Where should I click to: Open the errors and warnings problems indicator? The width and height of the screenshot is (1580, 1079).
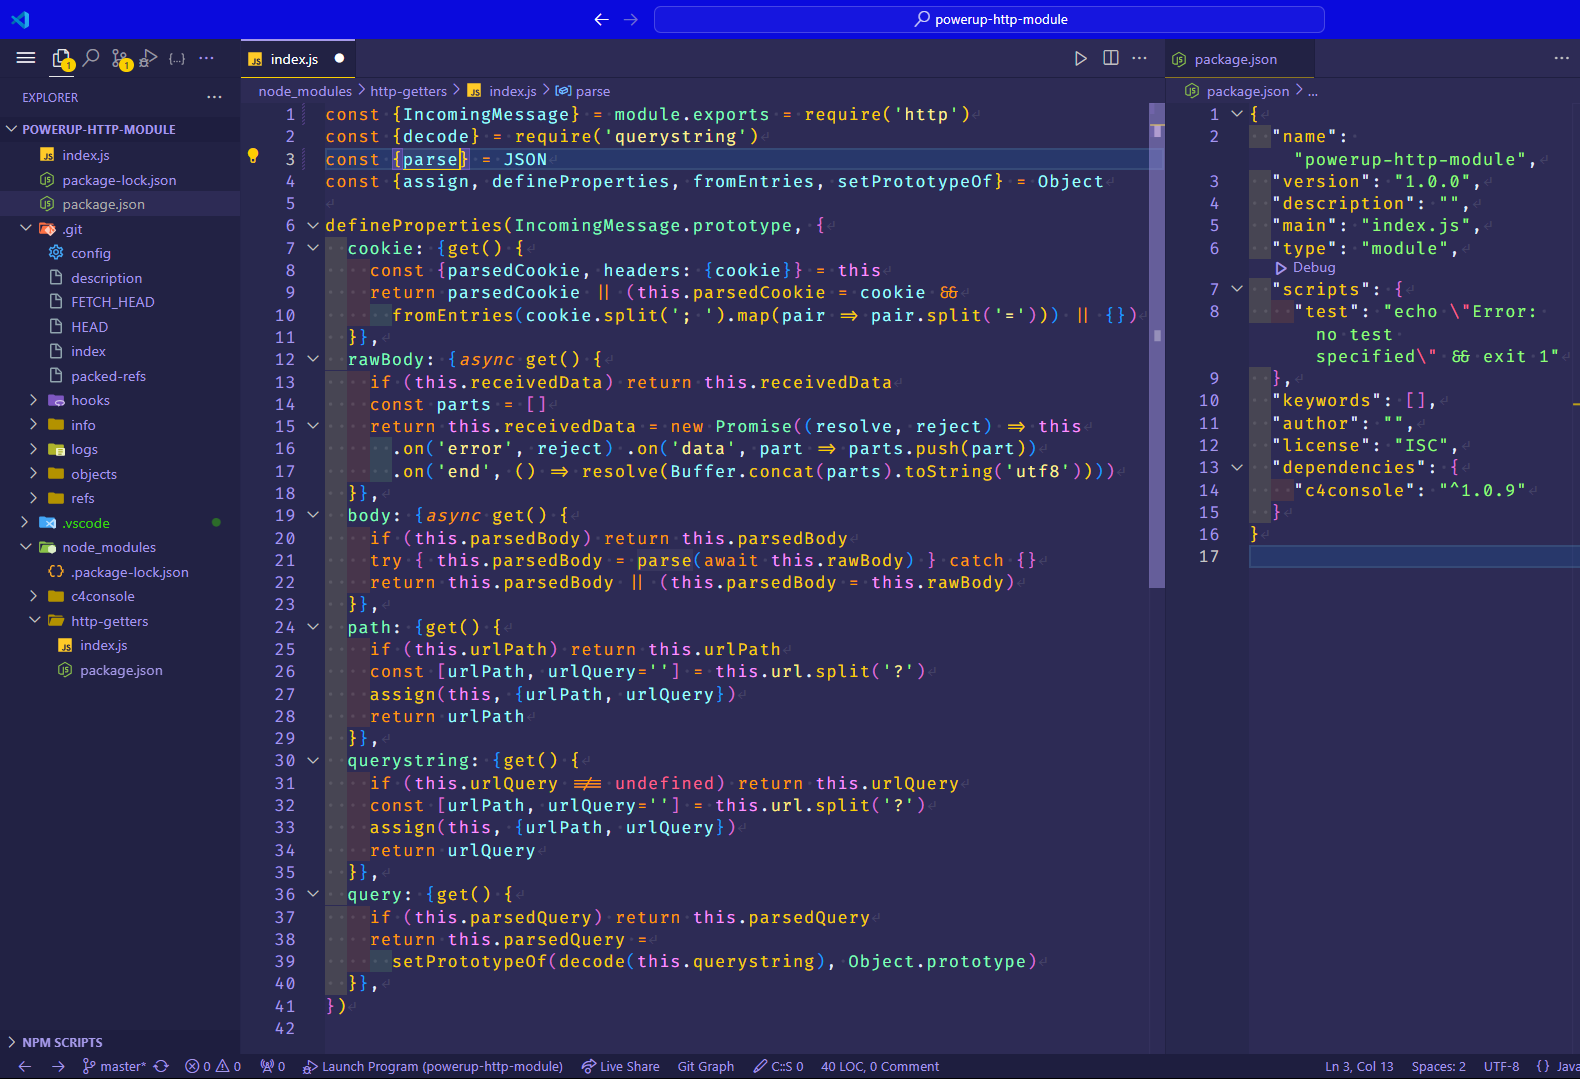[213, 1066]
